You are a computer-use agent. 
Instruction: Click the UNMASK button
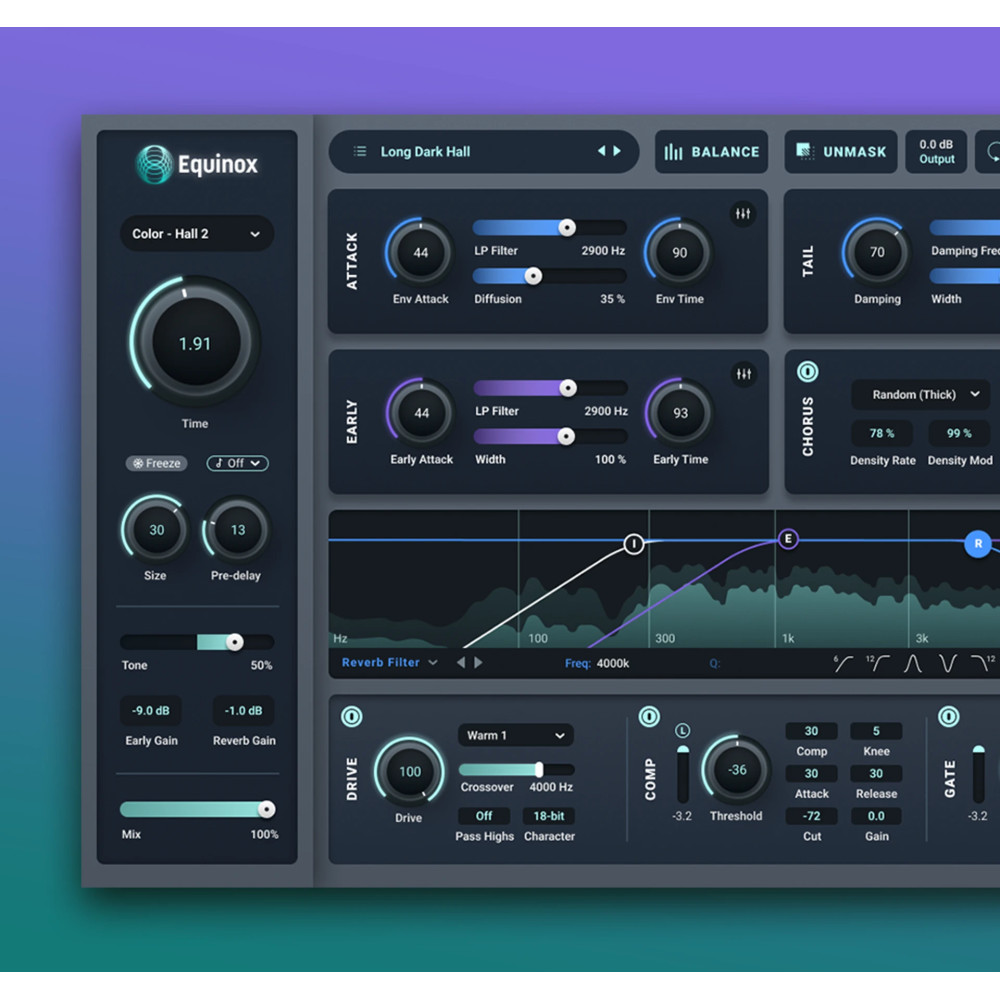click(x=841, y=152)
